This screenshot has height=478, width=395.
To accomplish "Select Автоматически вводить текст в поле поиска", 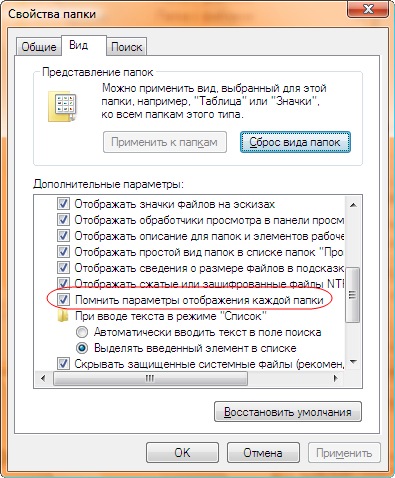I will click(82, 332).
